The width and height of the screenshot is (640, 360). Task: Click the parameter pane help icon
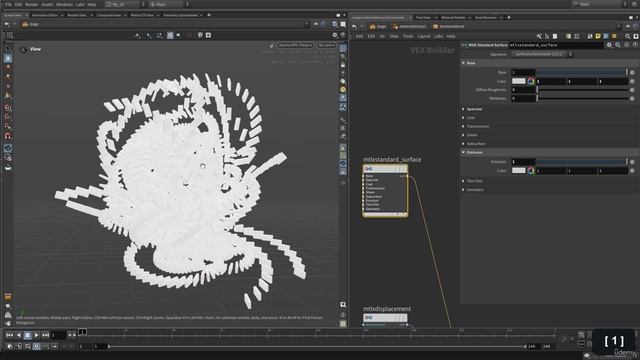pyautogui.click(x=635, y=45)
